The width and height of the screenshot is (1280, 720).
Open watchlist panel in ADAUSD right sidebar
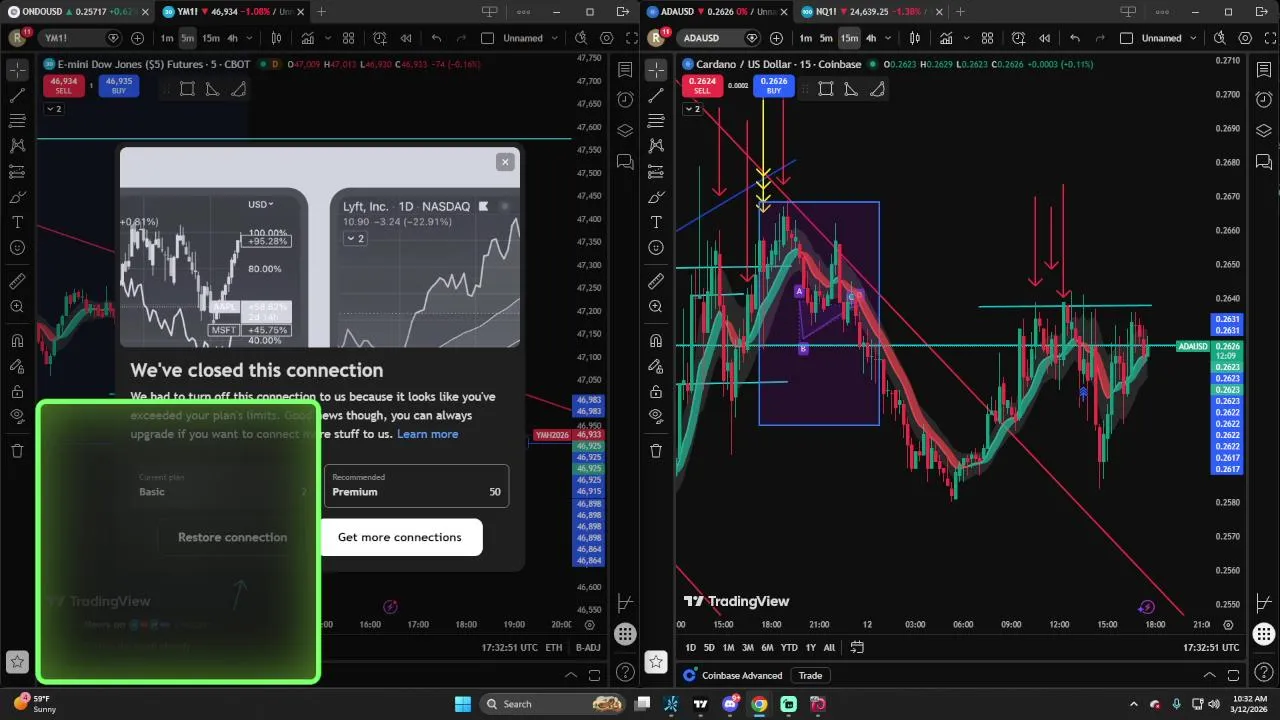(x=1264, y=70)
